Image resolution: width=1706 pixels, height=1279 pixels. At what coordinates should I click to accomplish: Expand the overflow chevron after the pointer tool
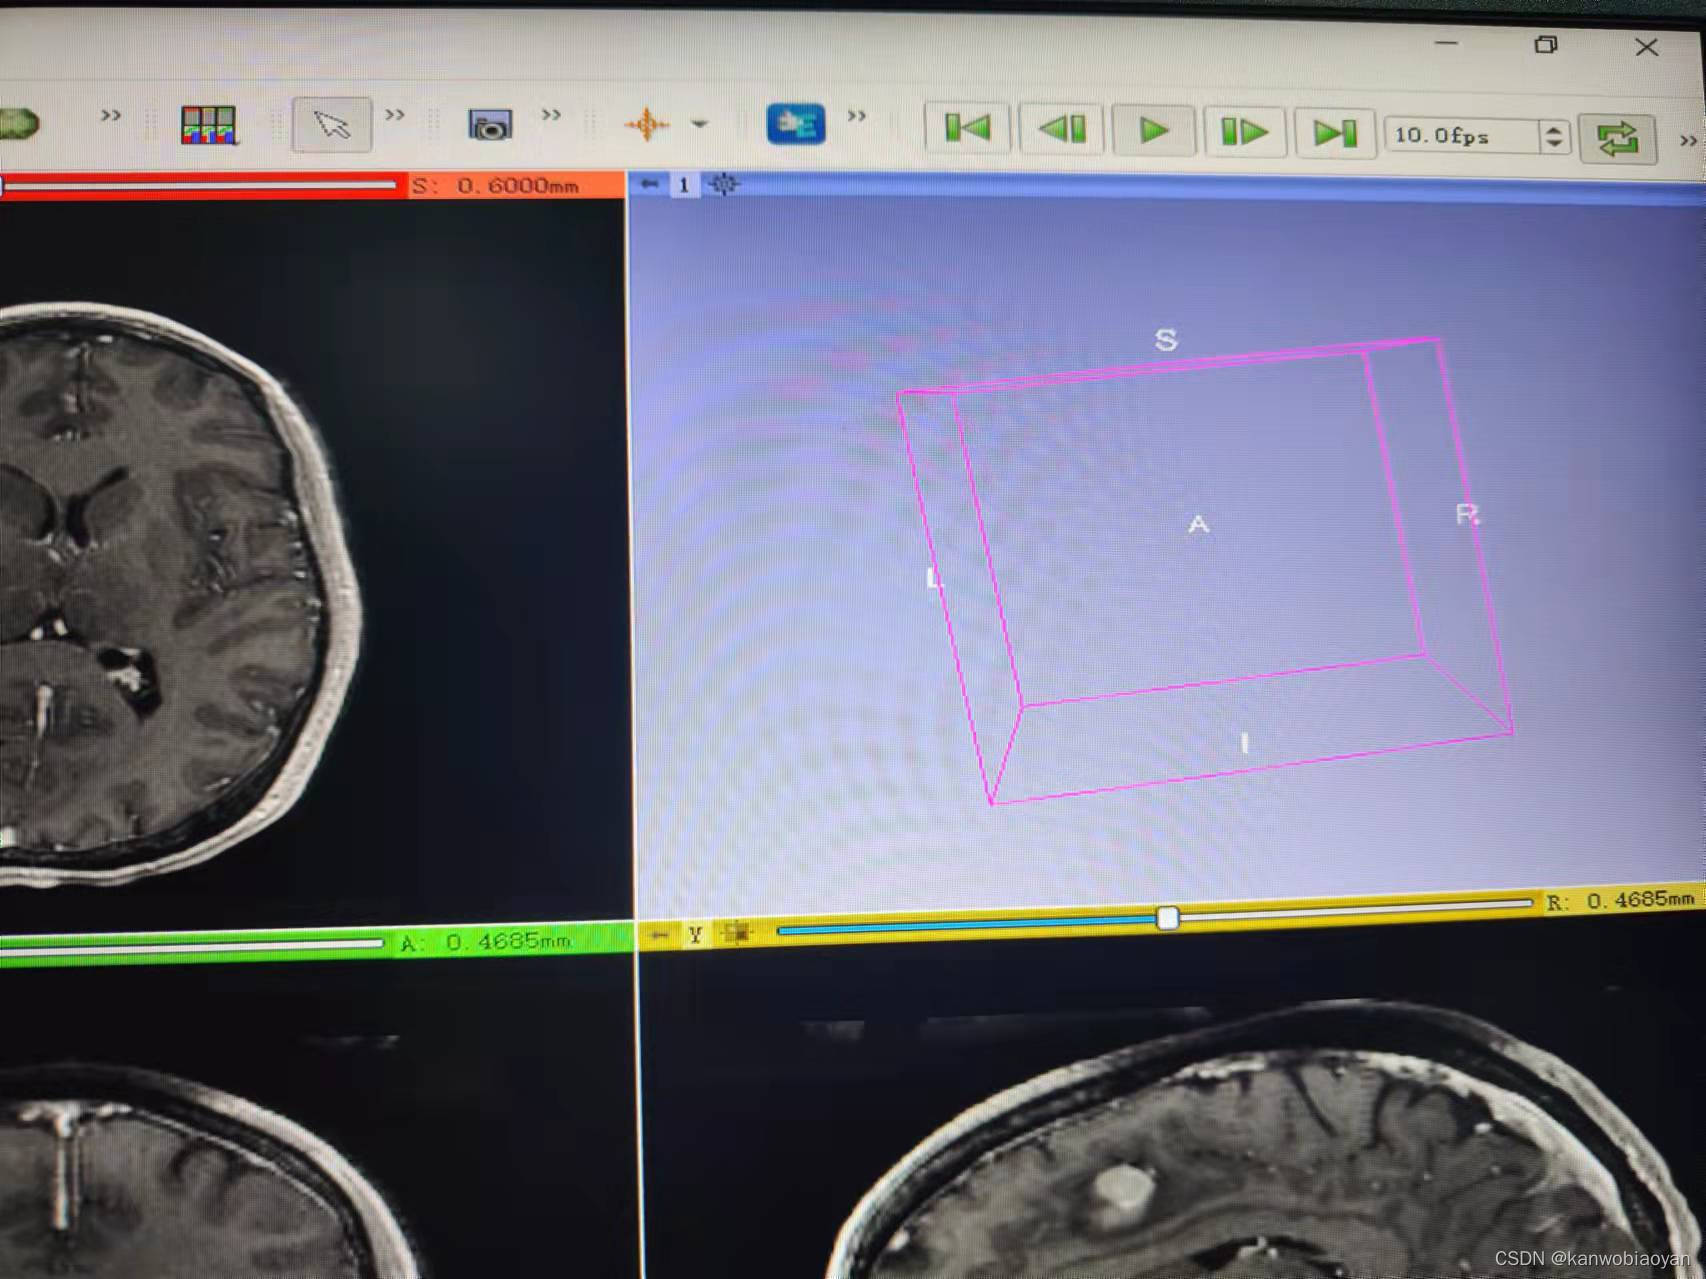coord(395,115)
